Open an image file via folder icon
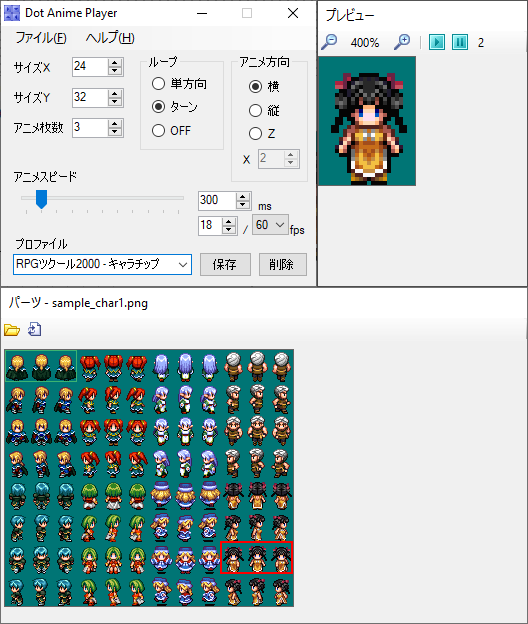 pyautogui.click(x=12, y=330)
